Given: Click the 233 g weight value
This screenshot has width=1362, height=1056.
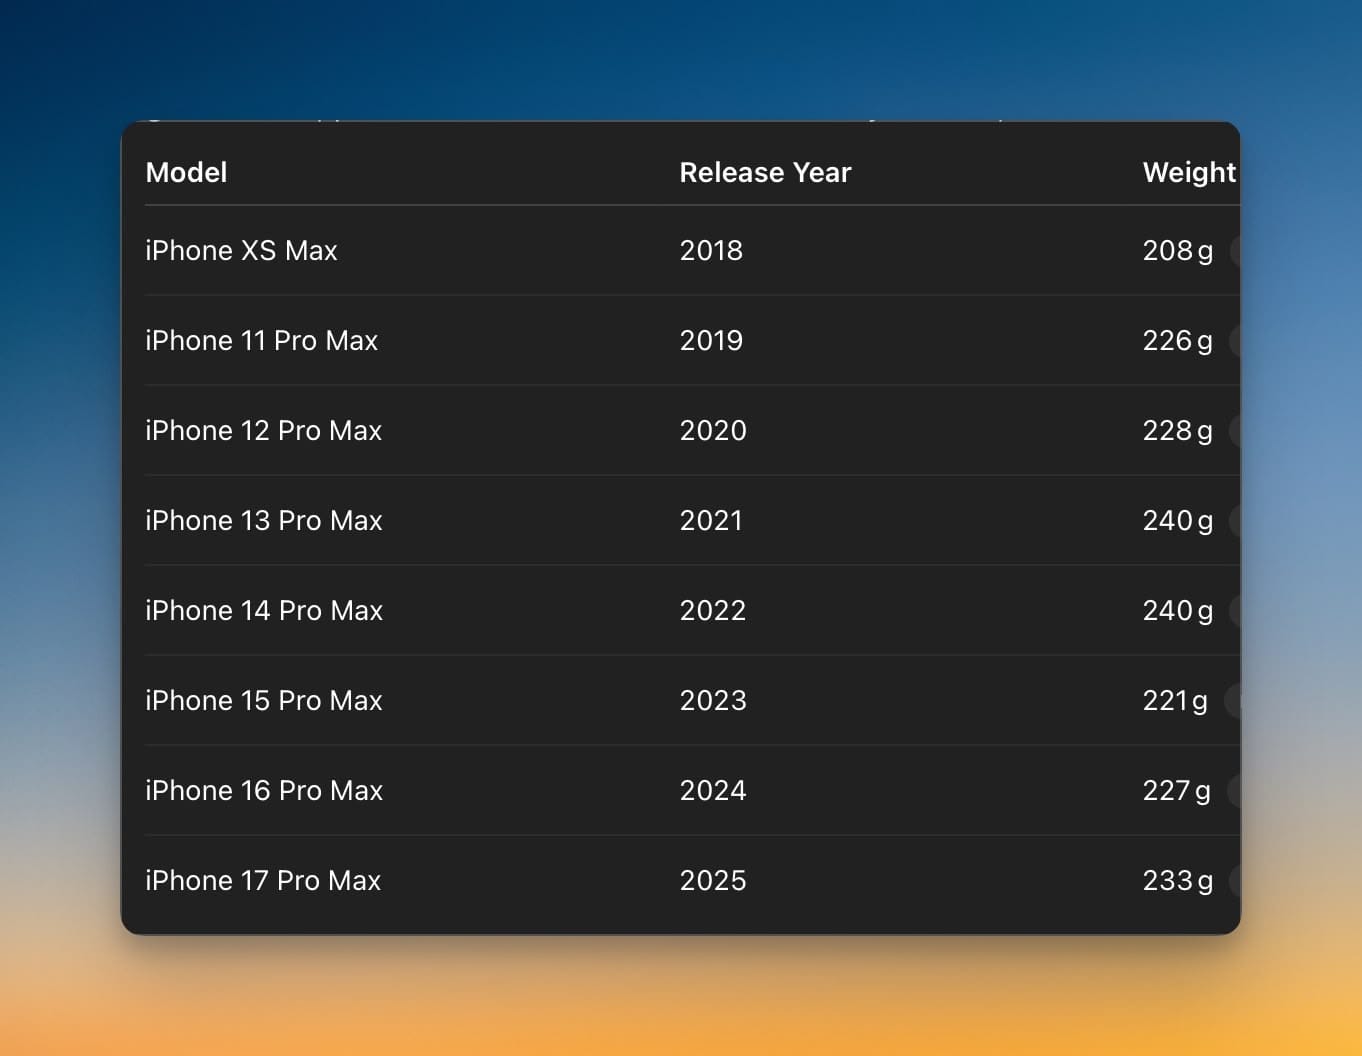Looking at the screenshot, I should tap(1177, 881).
